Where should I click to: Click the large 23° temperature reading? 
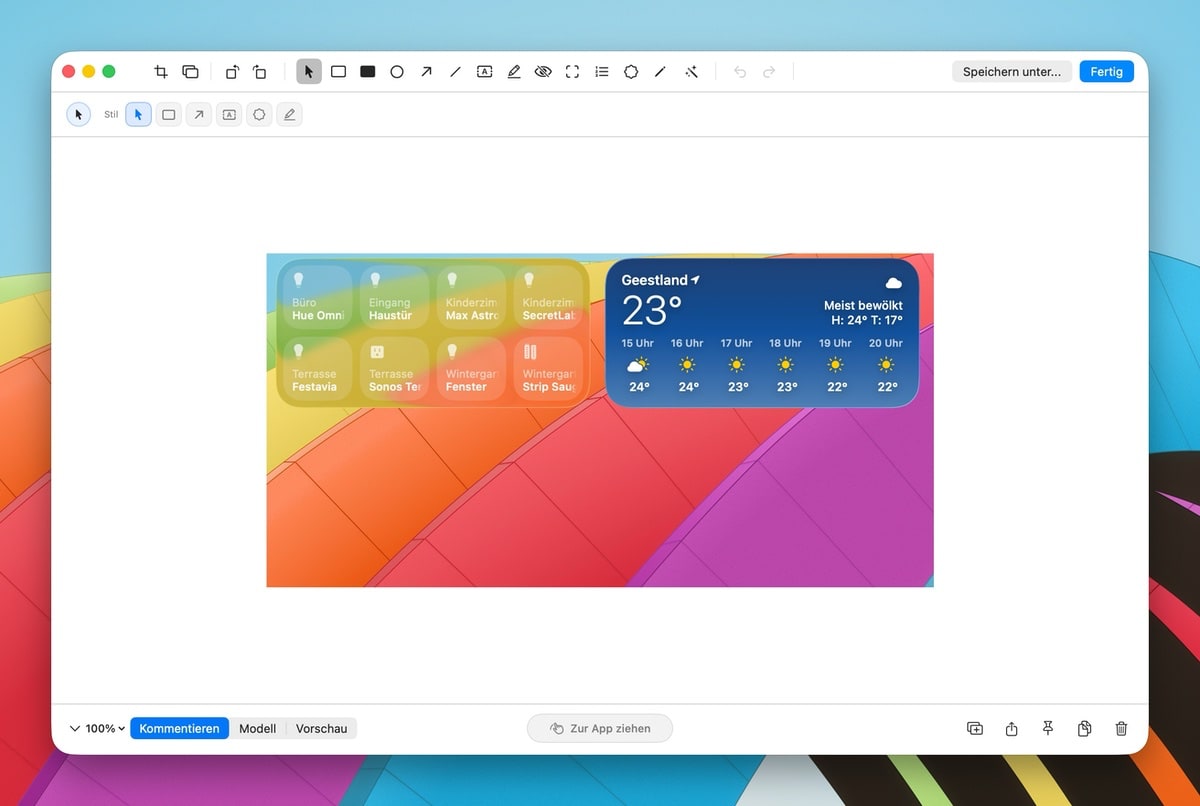click(652, 311)
